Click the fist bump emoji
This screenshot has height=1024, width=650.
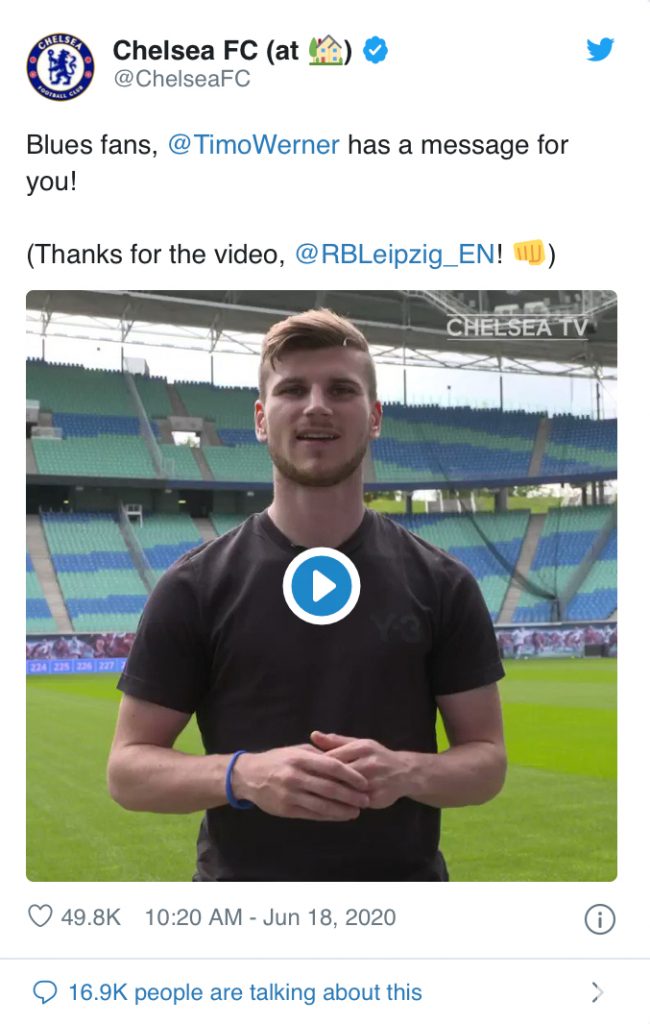[x=529, y=253]
